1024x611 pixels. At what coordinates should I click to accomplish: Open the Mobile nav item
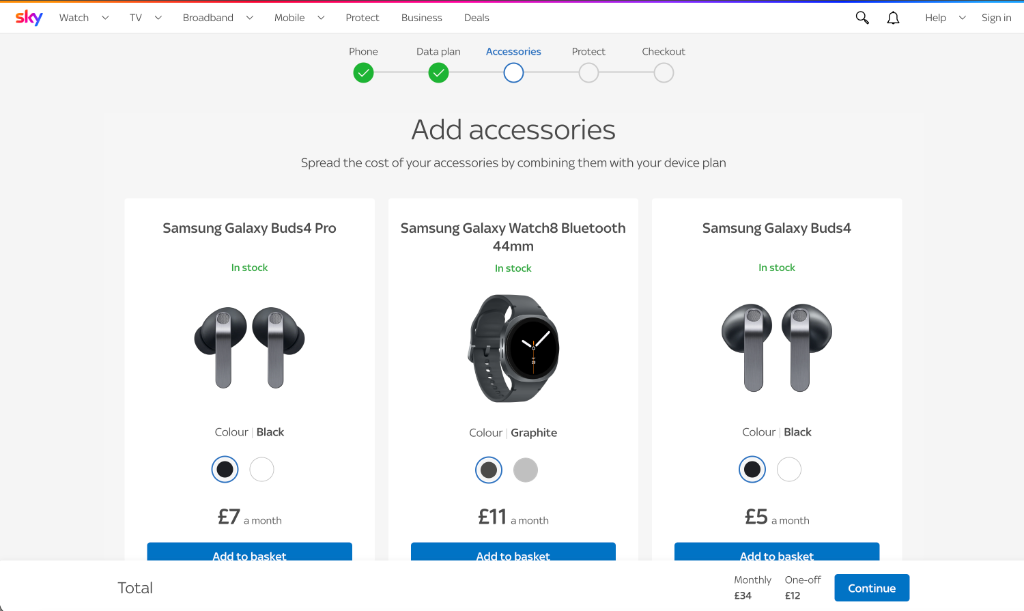point(289,18)
